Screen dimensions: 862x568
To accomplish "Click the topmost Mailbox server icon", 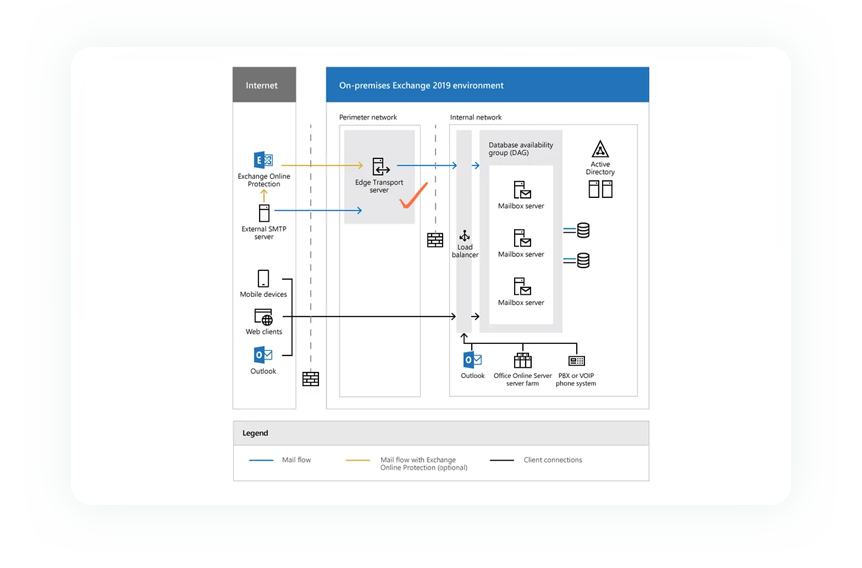I will (521, 190).
